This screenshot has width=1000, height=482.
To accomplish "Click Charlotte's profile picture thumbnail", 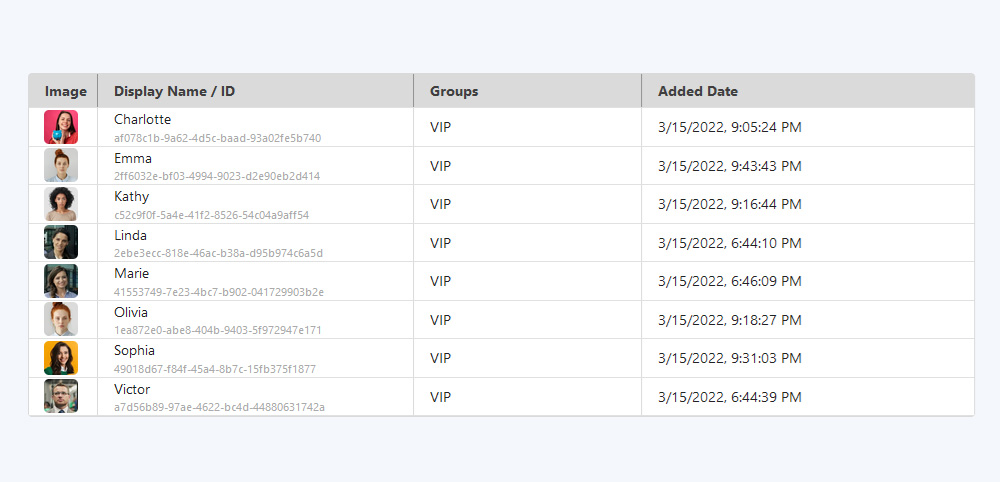I will tap(61, 127).
